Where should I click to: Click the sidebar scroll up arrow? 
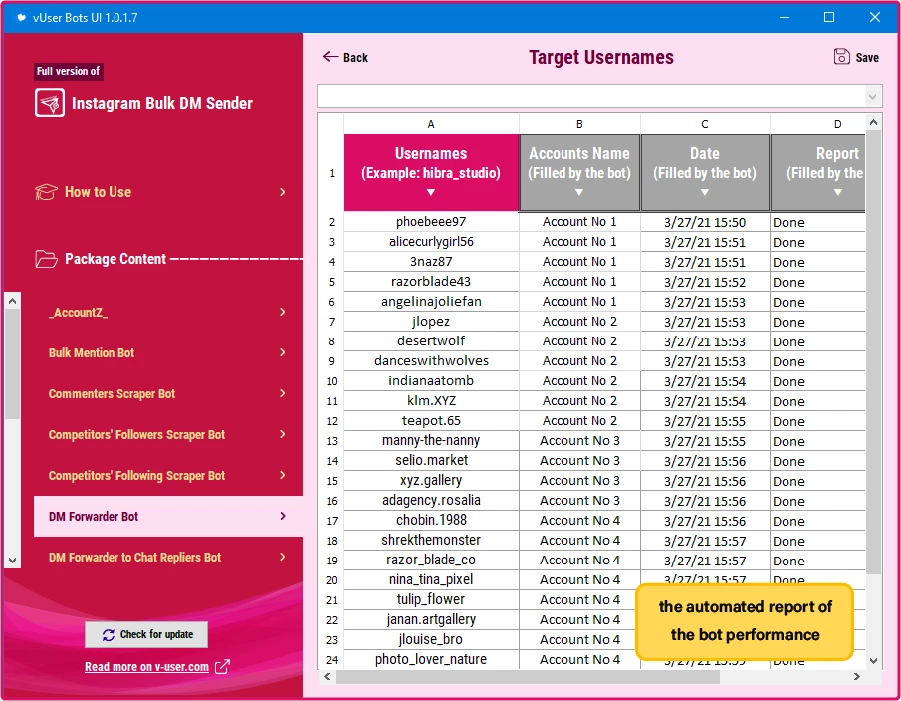coord(13,301)
